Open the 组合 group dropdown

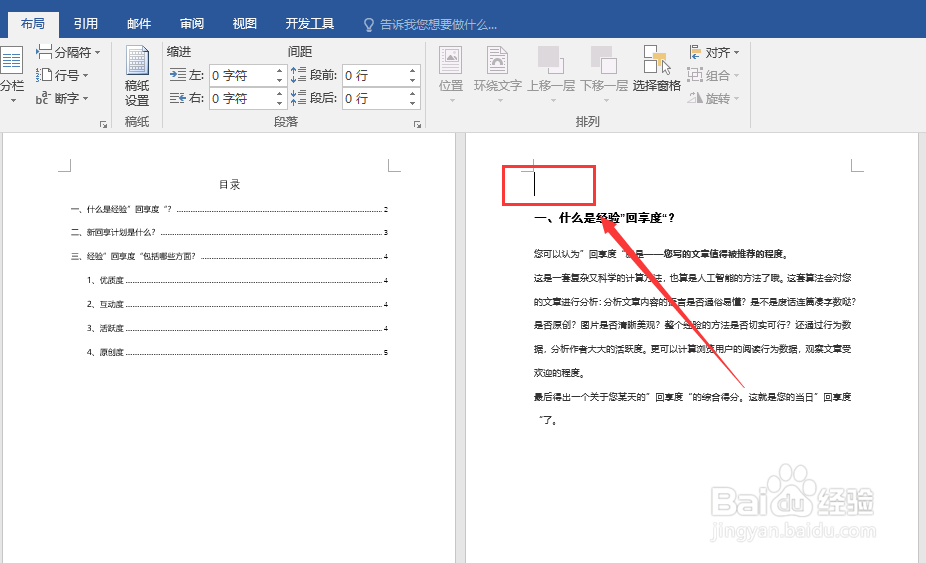713,75
